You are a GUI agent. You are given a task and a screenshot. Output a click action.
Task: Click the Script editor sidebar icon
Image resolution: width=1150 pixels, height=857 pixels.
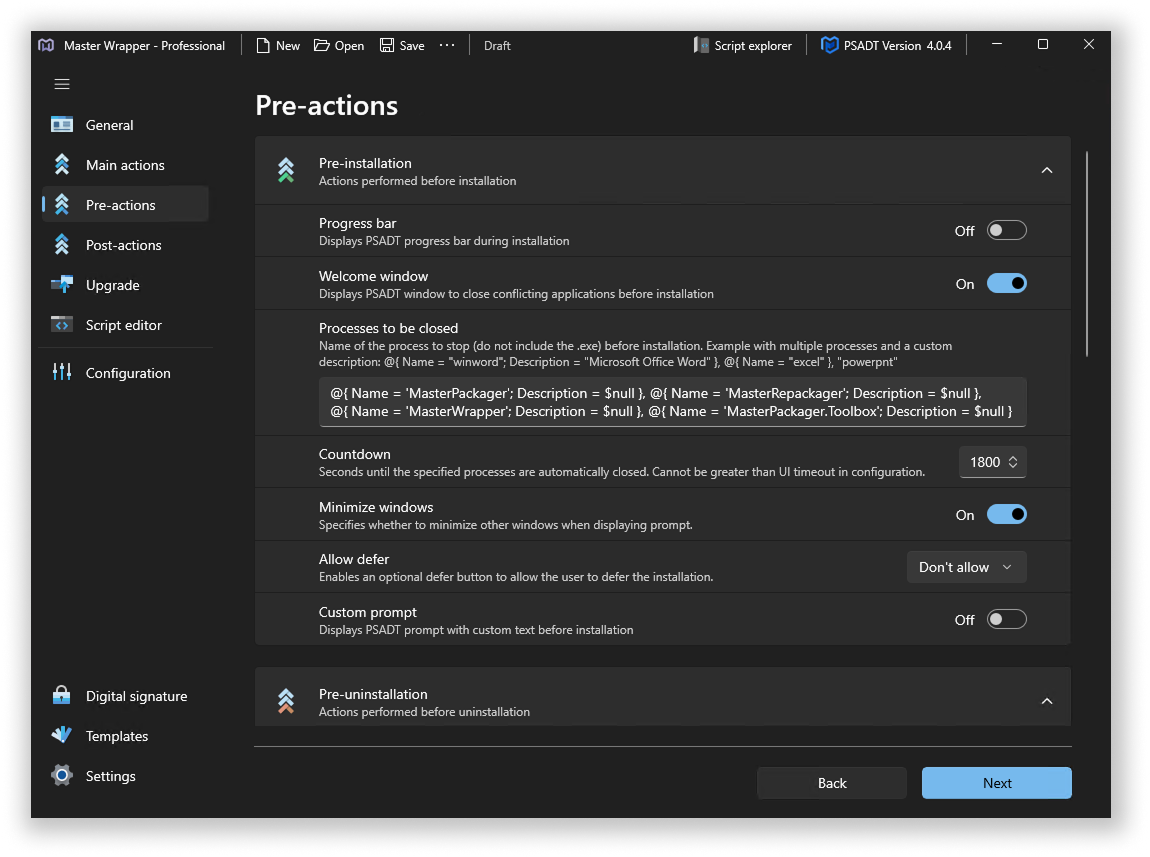pyautogui.click(x=62, y=325)
